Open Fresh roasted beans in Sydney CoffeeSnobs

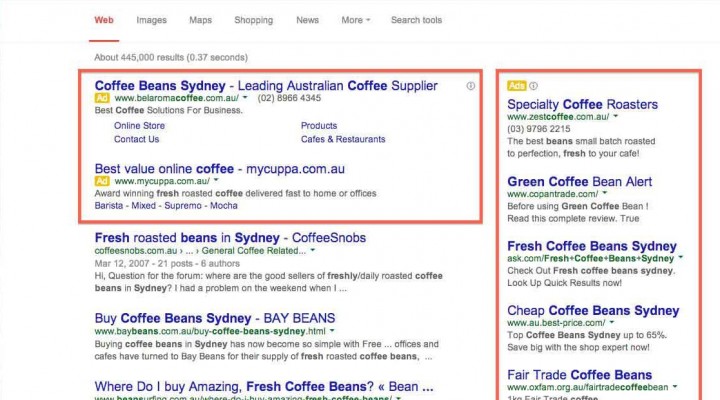[x=230, y=238]
